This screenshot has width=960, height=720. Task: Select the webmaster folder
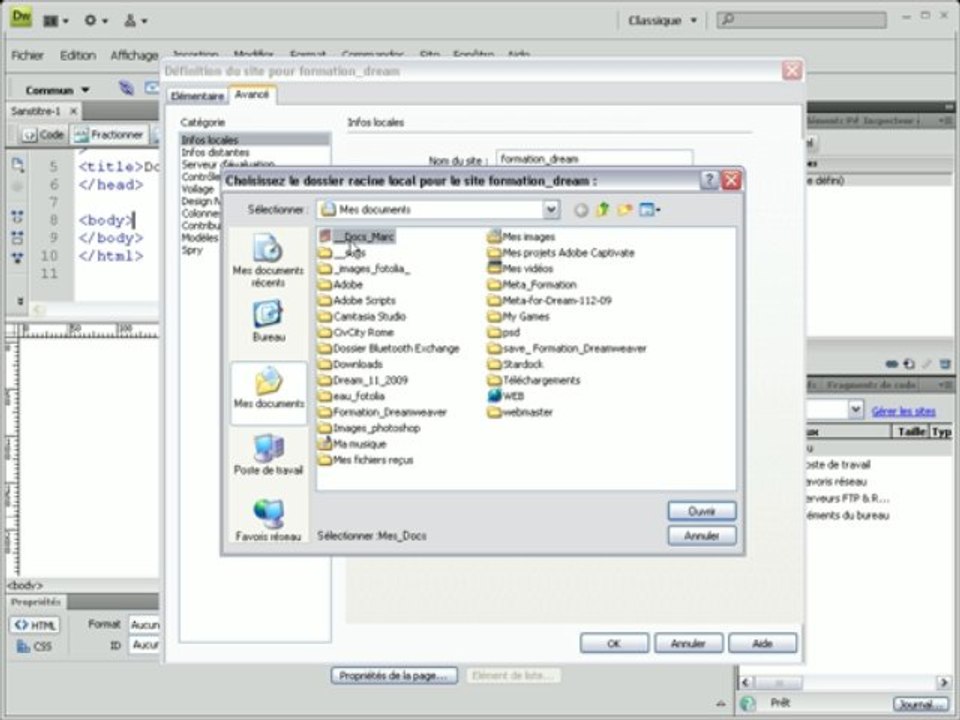(520, 411)
